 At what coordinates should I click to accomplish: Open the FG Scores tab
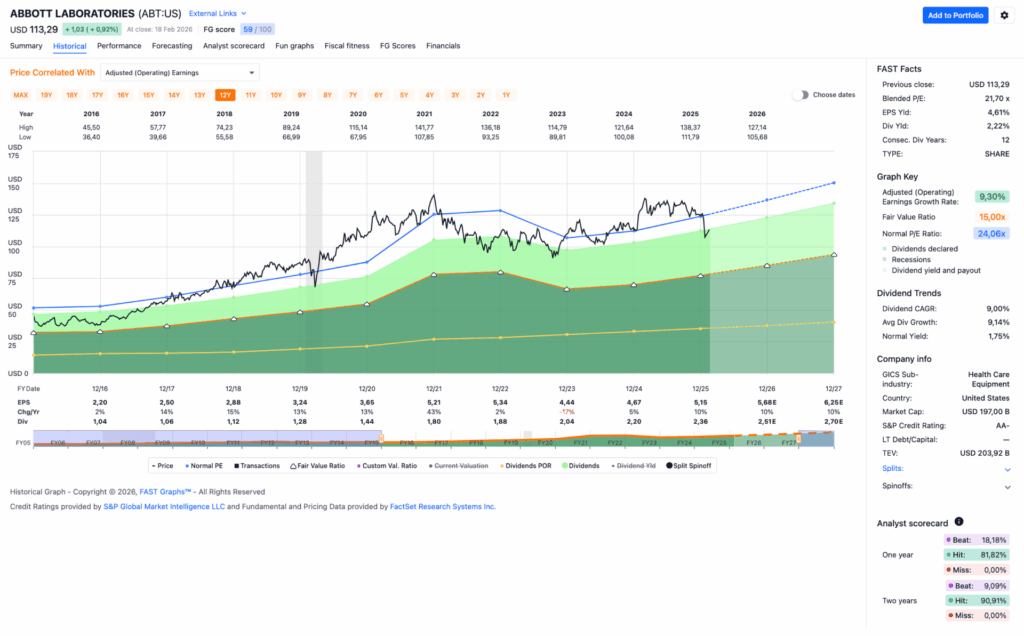397,46
